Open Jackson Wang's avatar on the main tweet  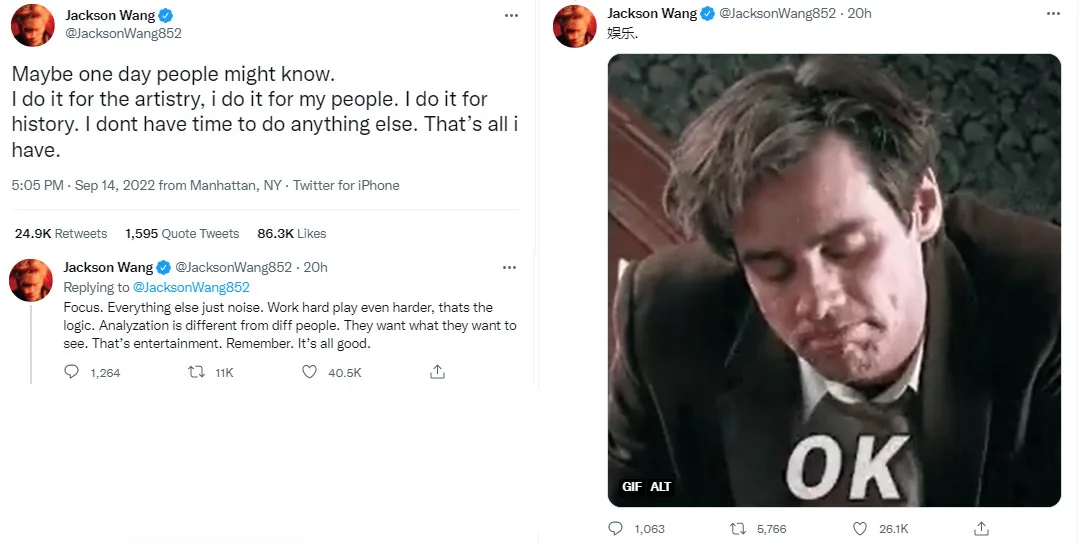pos(32,25)
